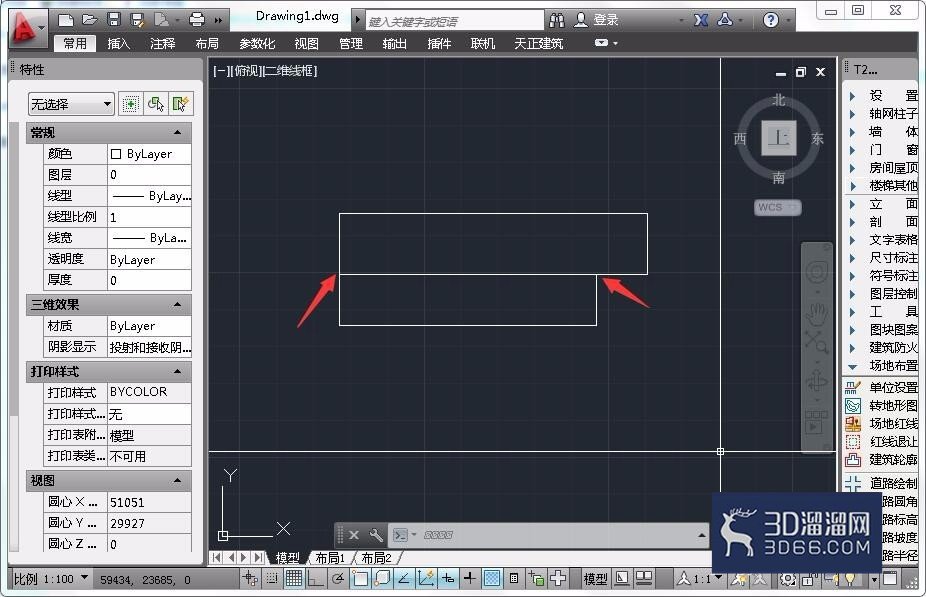Image resolution: width=926 pixels, height=597 pixels.
Task: Click the 转地形图 tool icon
Action: 853,406
